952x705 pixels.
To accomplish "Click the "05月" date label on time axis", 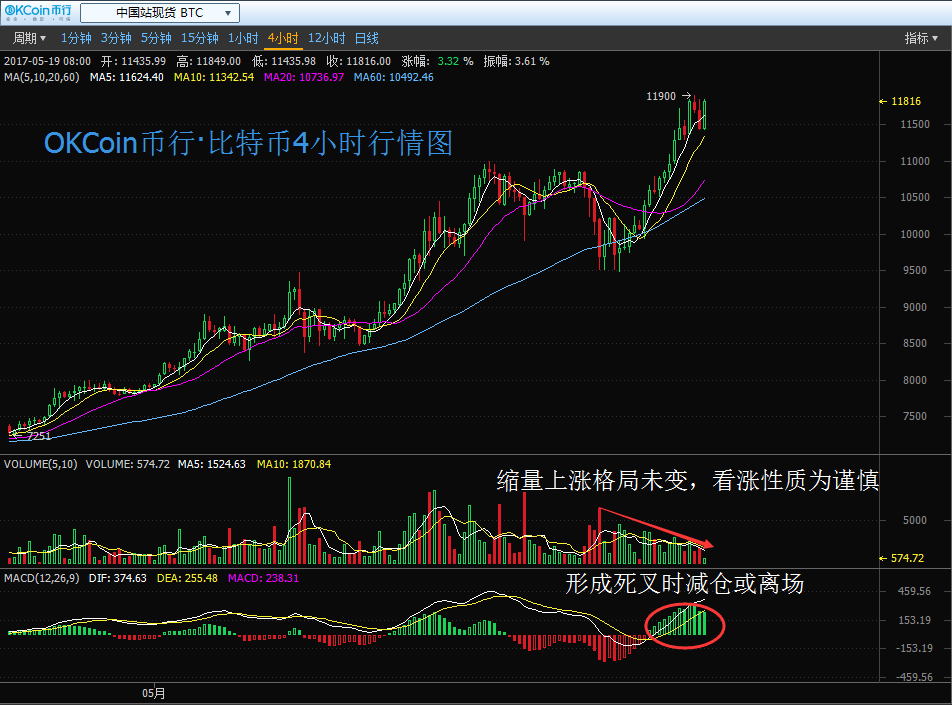I will (154, 693).
